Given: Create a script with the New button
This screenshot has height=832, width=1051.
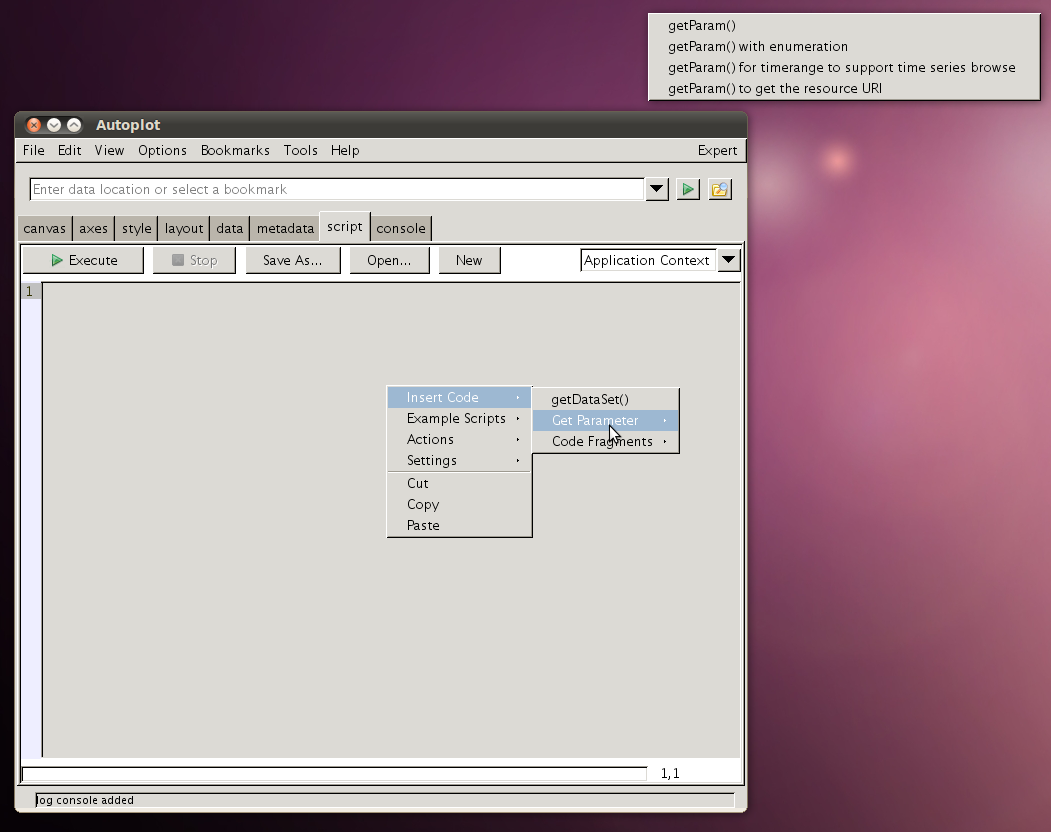Looking at the screenshot, I should (469, 259).
